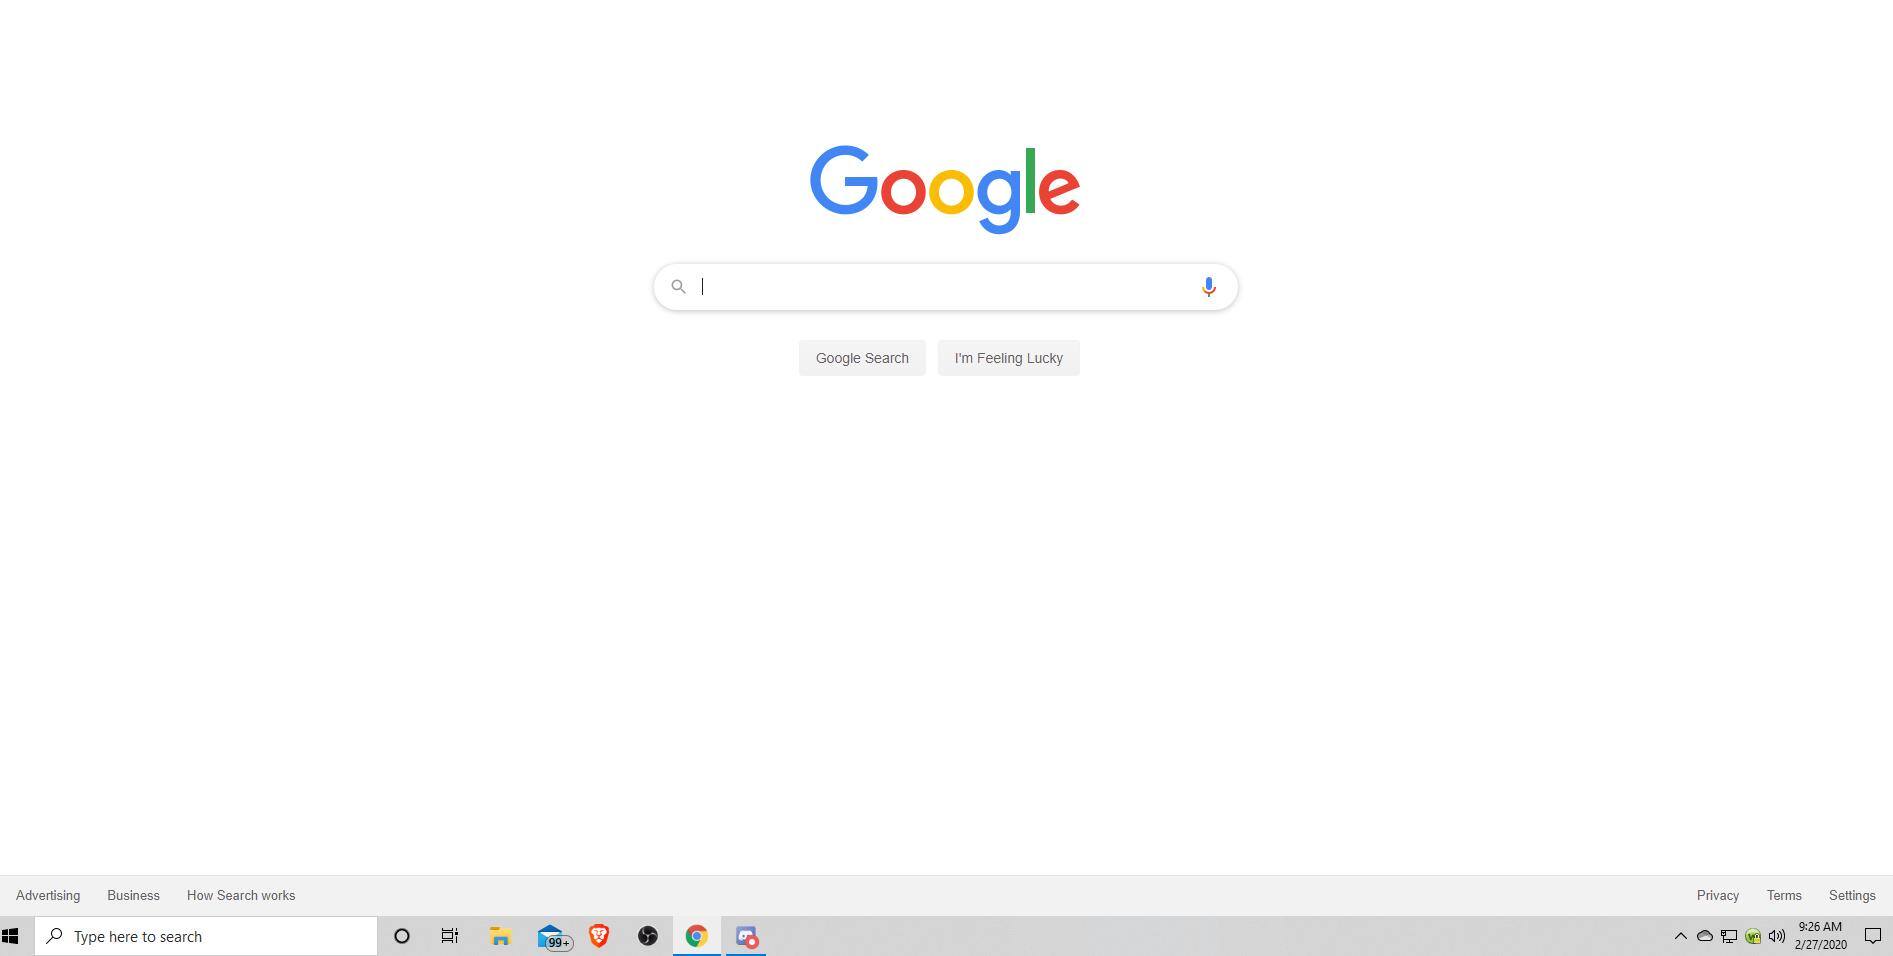Open the Privacy footer link
Viewport: 1893px width, 956px height.
pos(1717,895)
